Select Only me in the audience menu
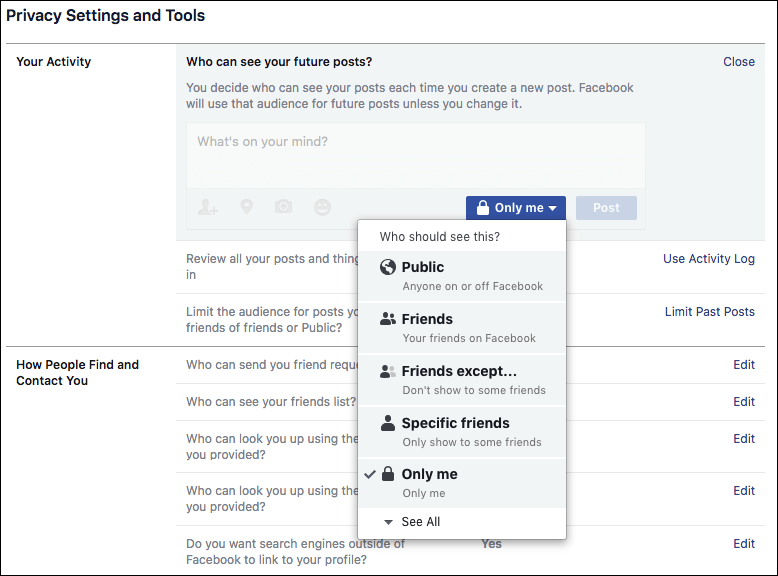This screenshot has width=778, height=576. click(x=461, y=483)
